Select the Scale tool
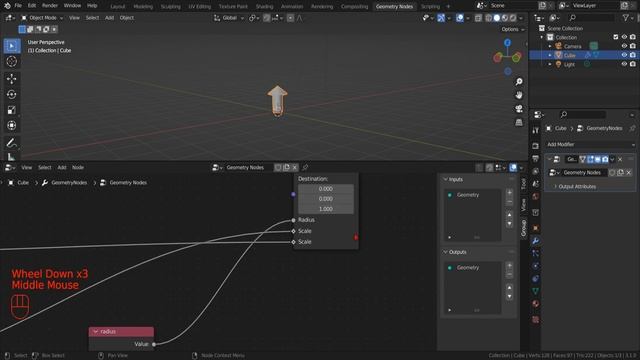 11,110
